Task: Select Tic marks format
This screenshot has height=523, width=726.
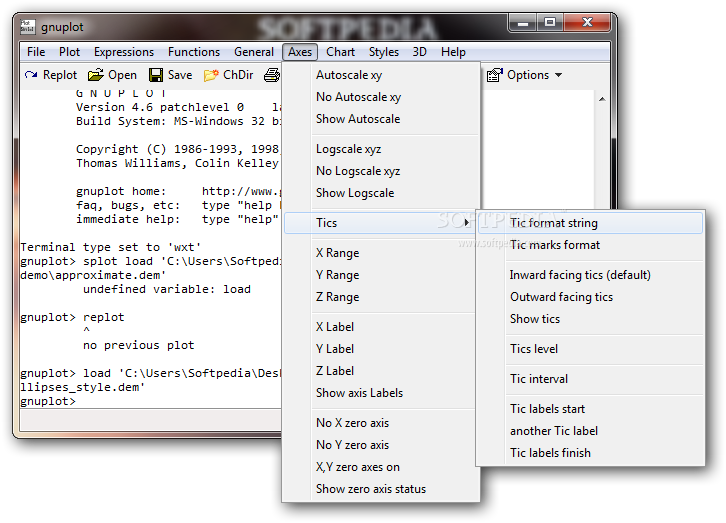Action: click(x=590, y=245)
